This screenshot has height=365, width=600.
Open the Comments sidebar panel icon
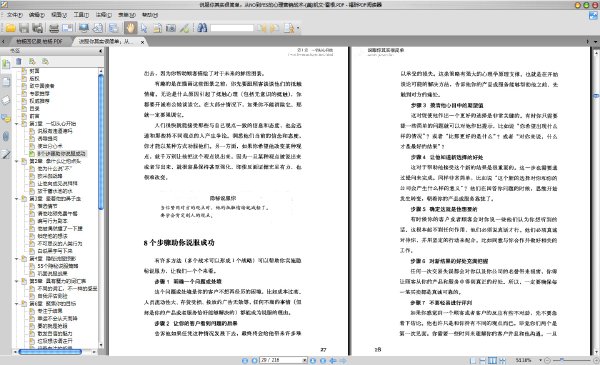[x=6, y=118]
